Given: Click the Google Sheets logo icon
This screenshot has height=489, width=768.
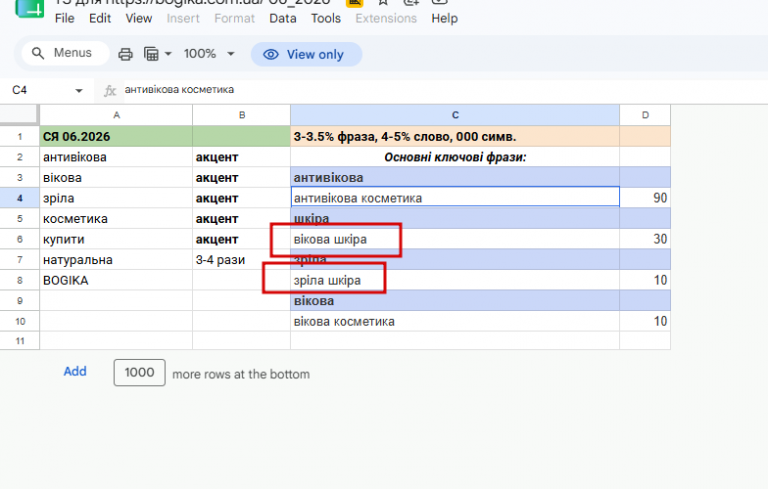Looking at the screenshot, I should tap(29, 7).
